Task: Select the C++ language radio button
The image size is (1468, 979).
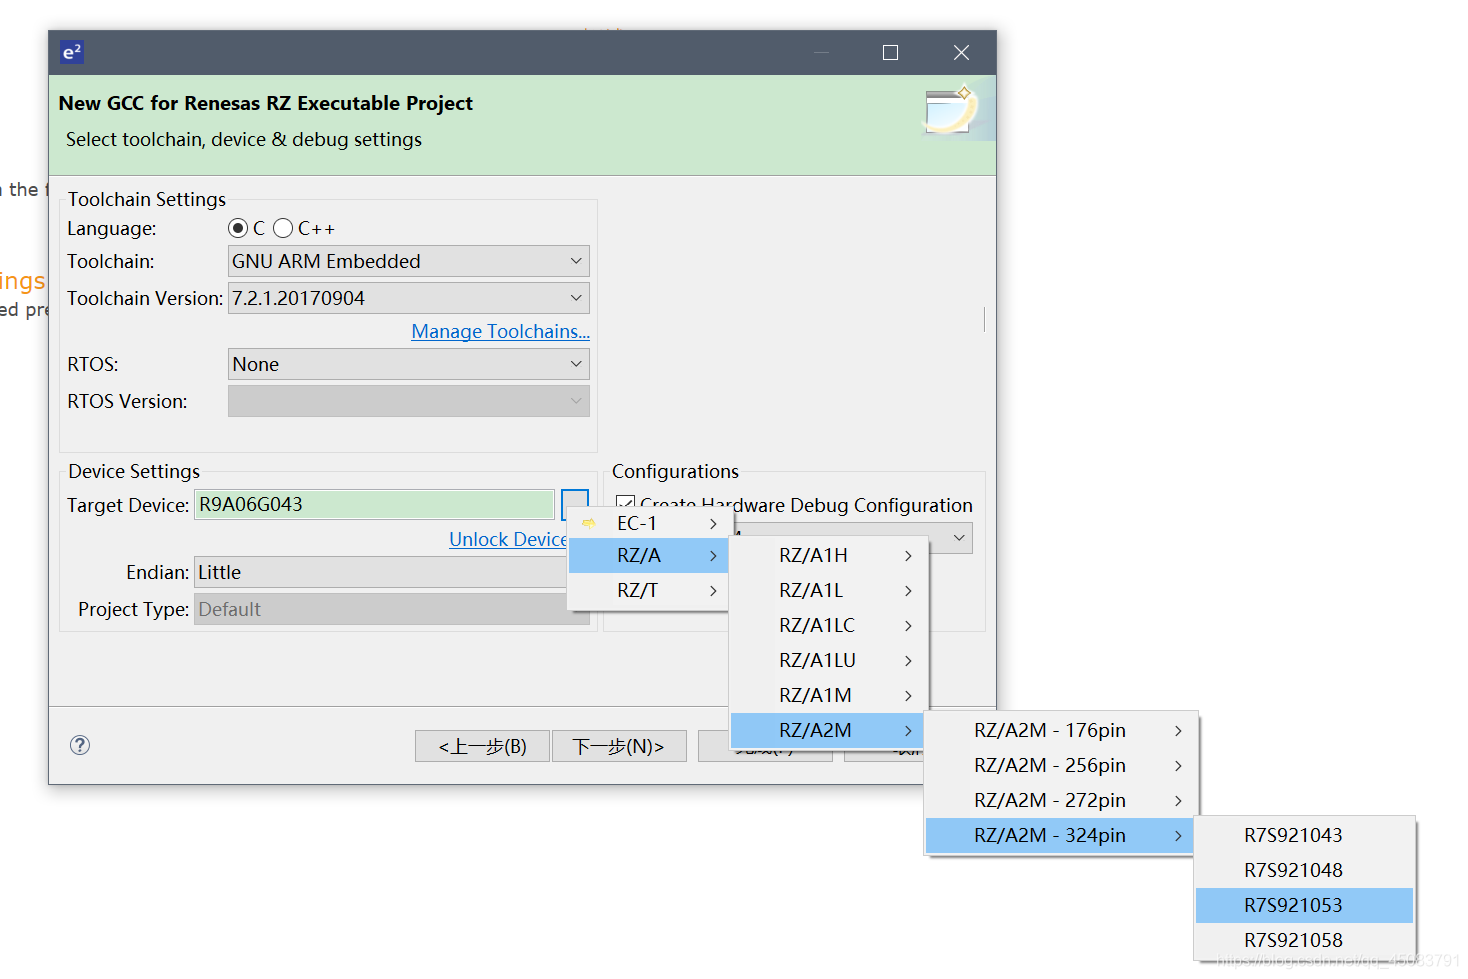Action: pos(283,228)
